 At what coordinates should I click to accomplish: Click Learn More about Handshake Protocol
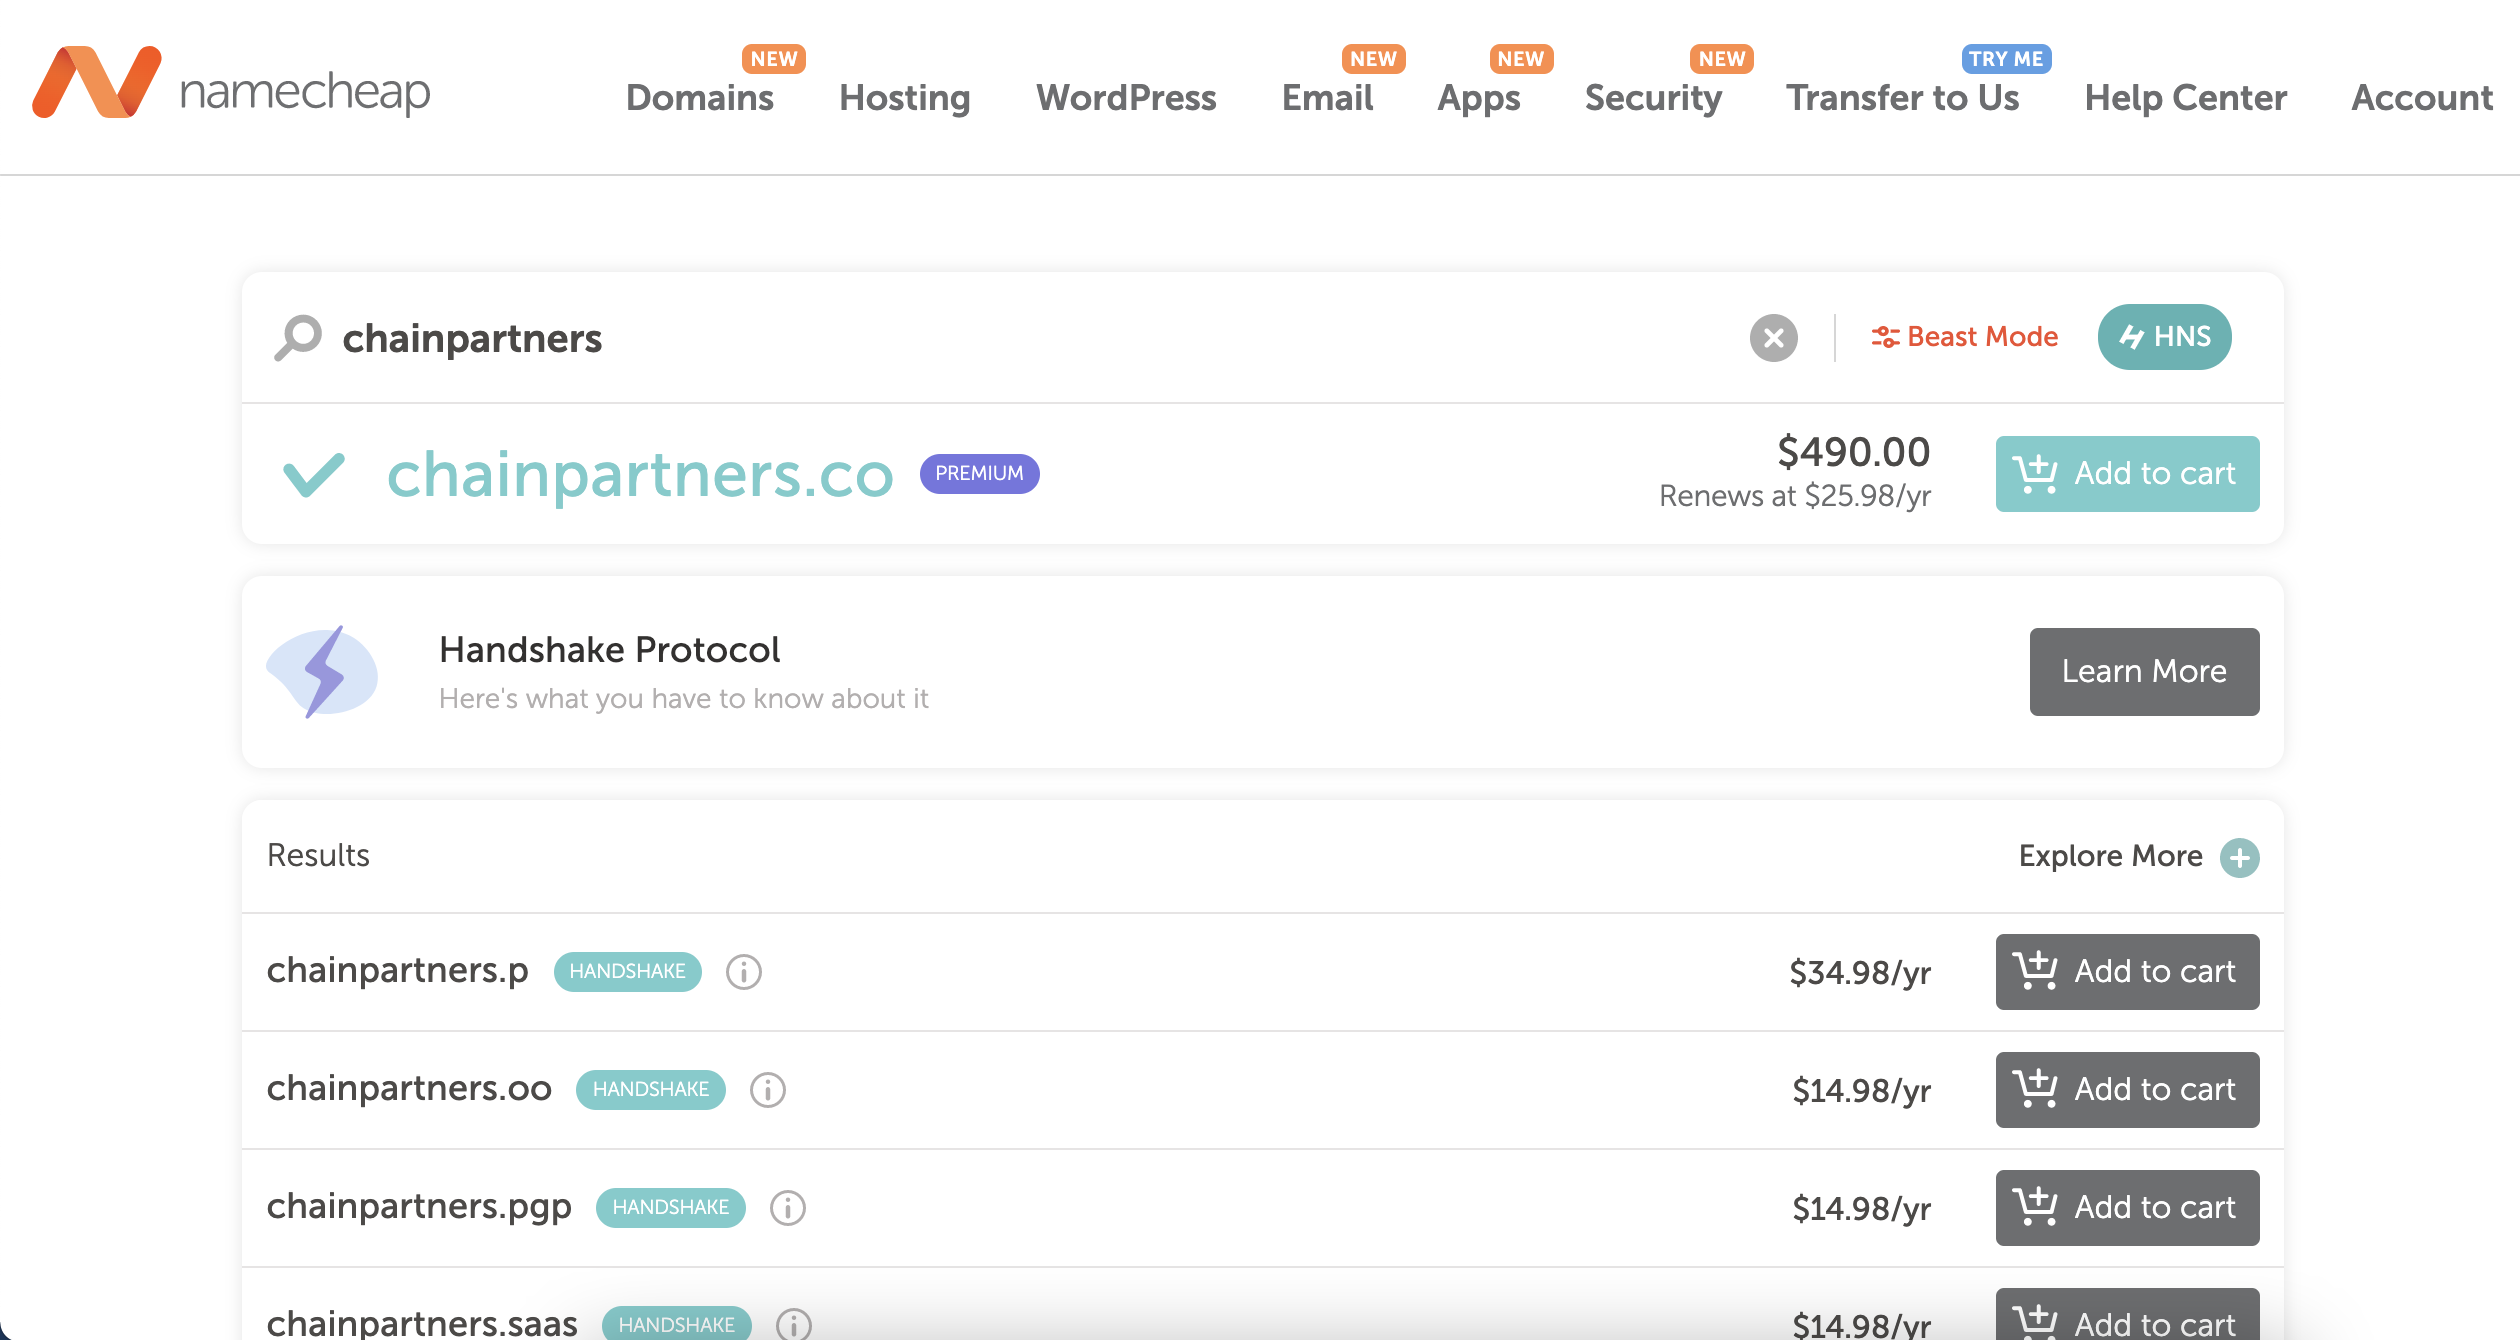tap(2144, 671)
